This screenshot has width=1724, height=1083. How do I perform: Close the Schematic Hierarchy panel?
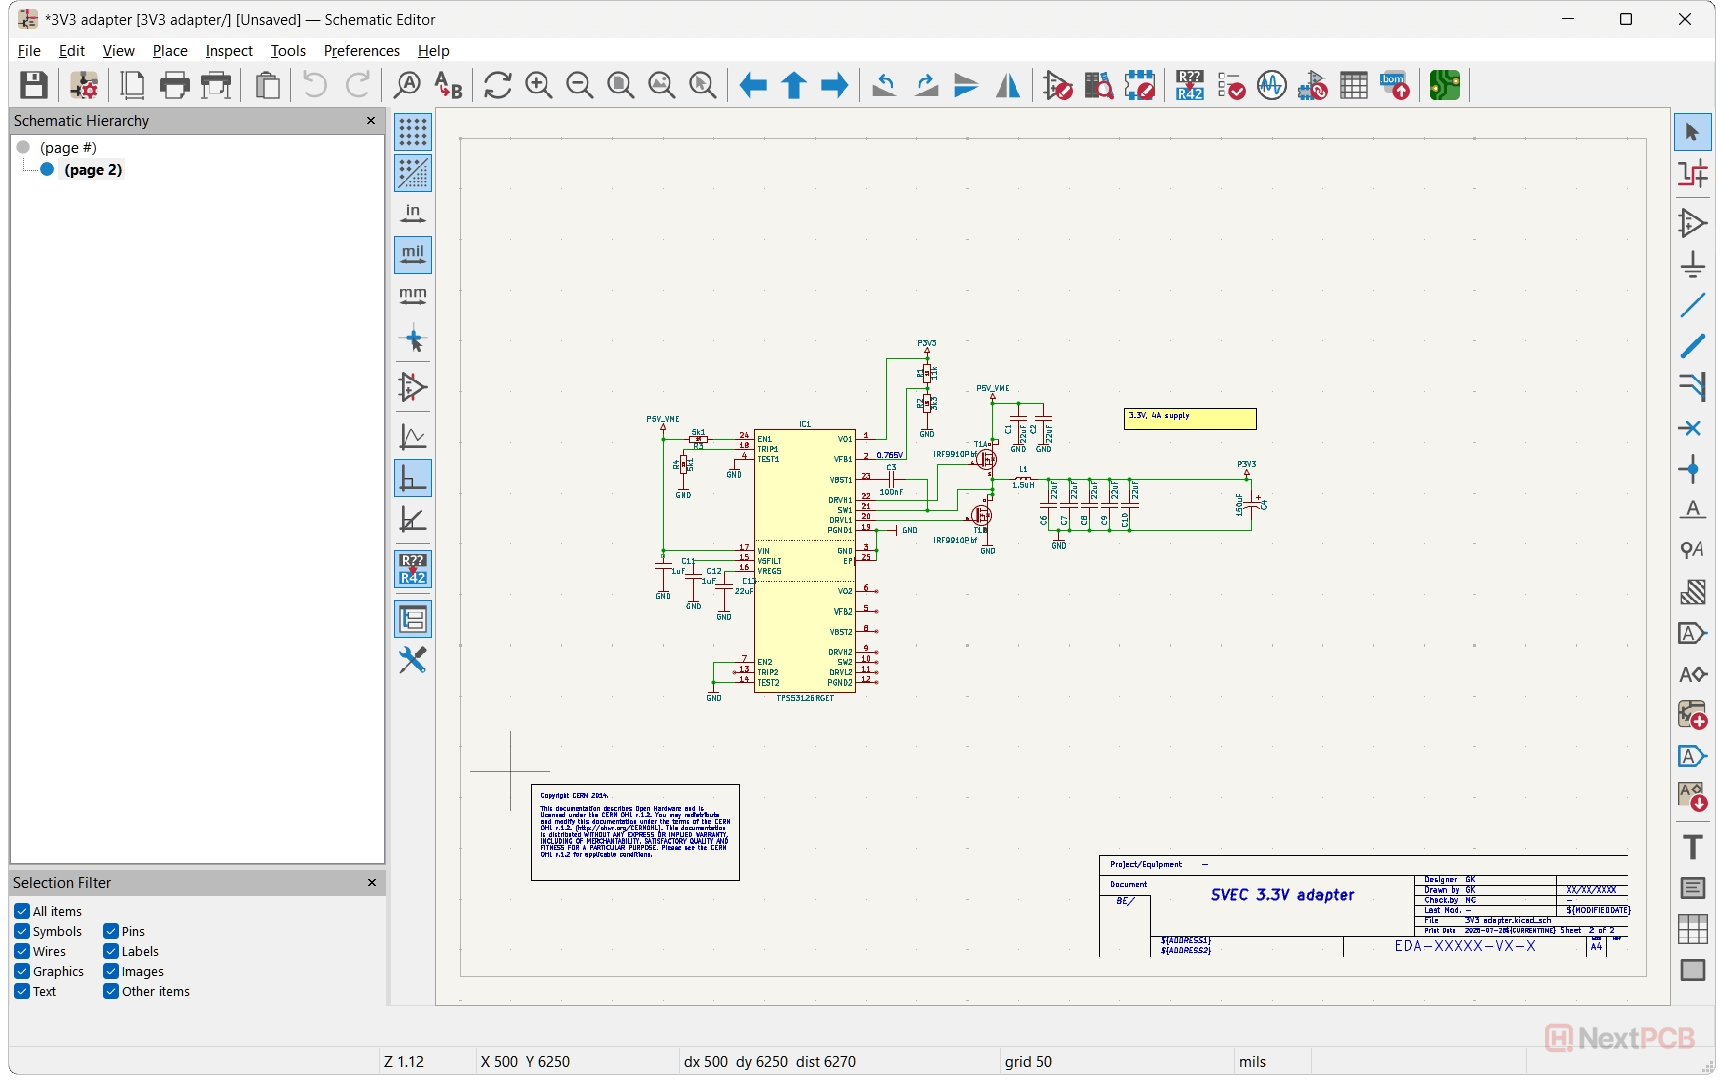371,121
